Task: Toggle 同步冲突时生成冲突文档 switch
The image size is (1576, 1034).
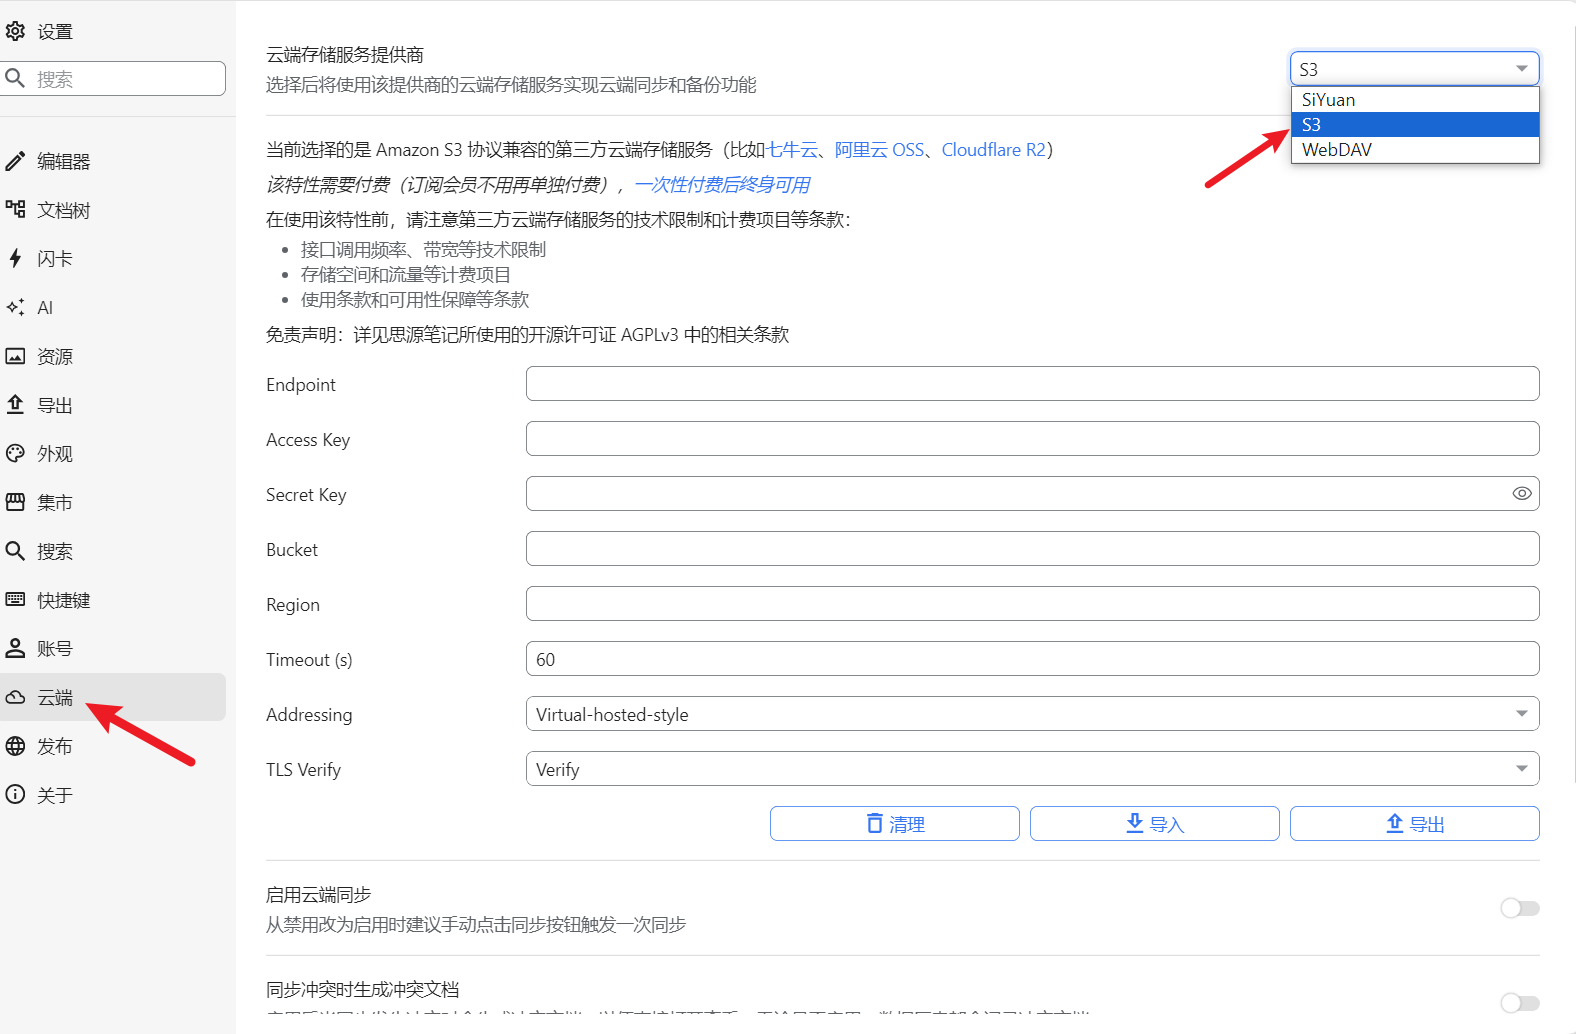Action: pos(1520,1003)
